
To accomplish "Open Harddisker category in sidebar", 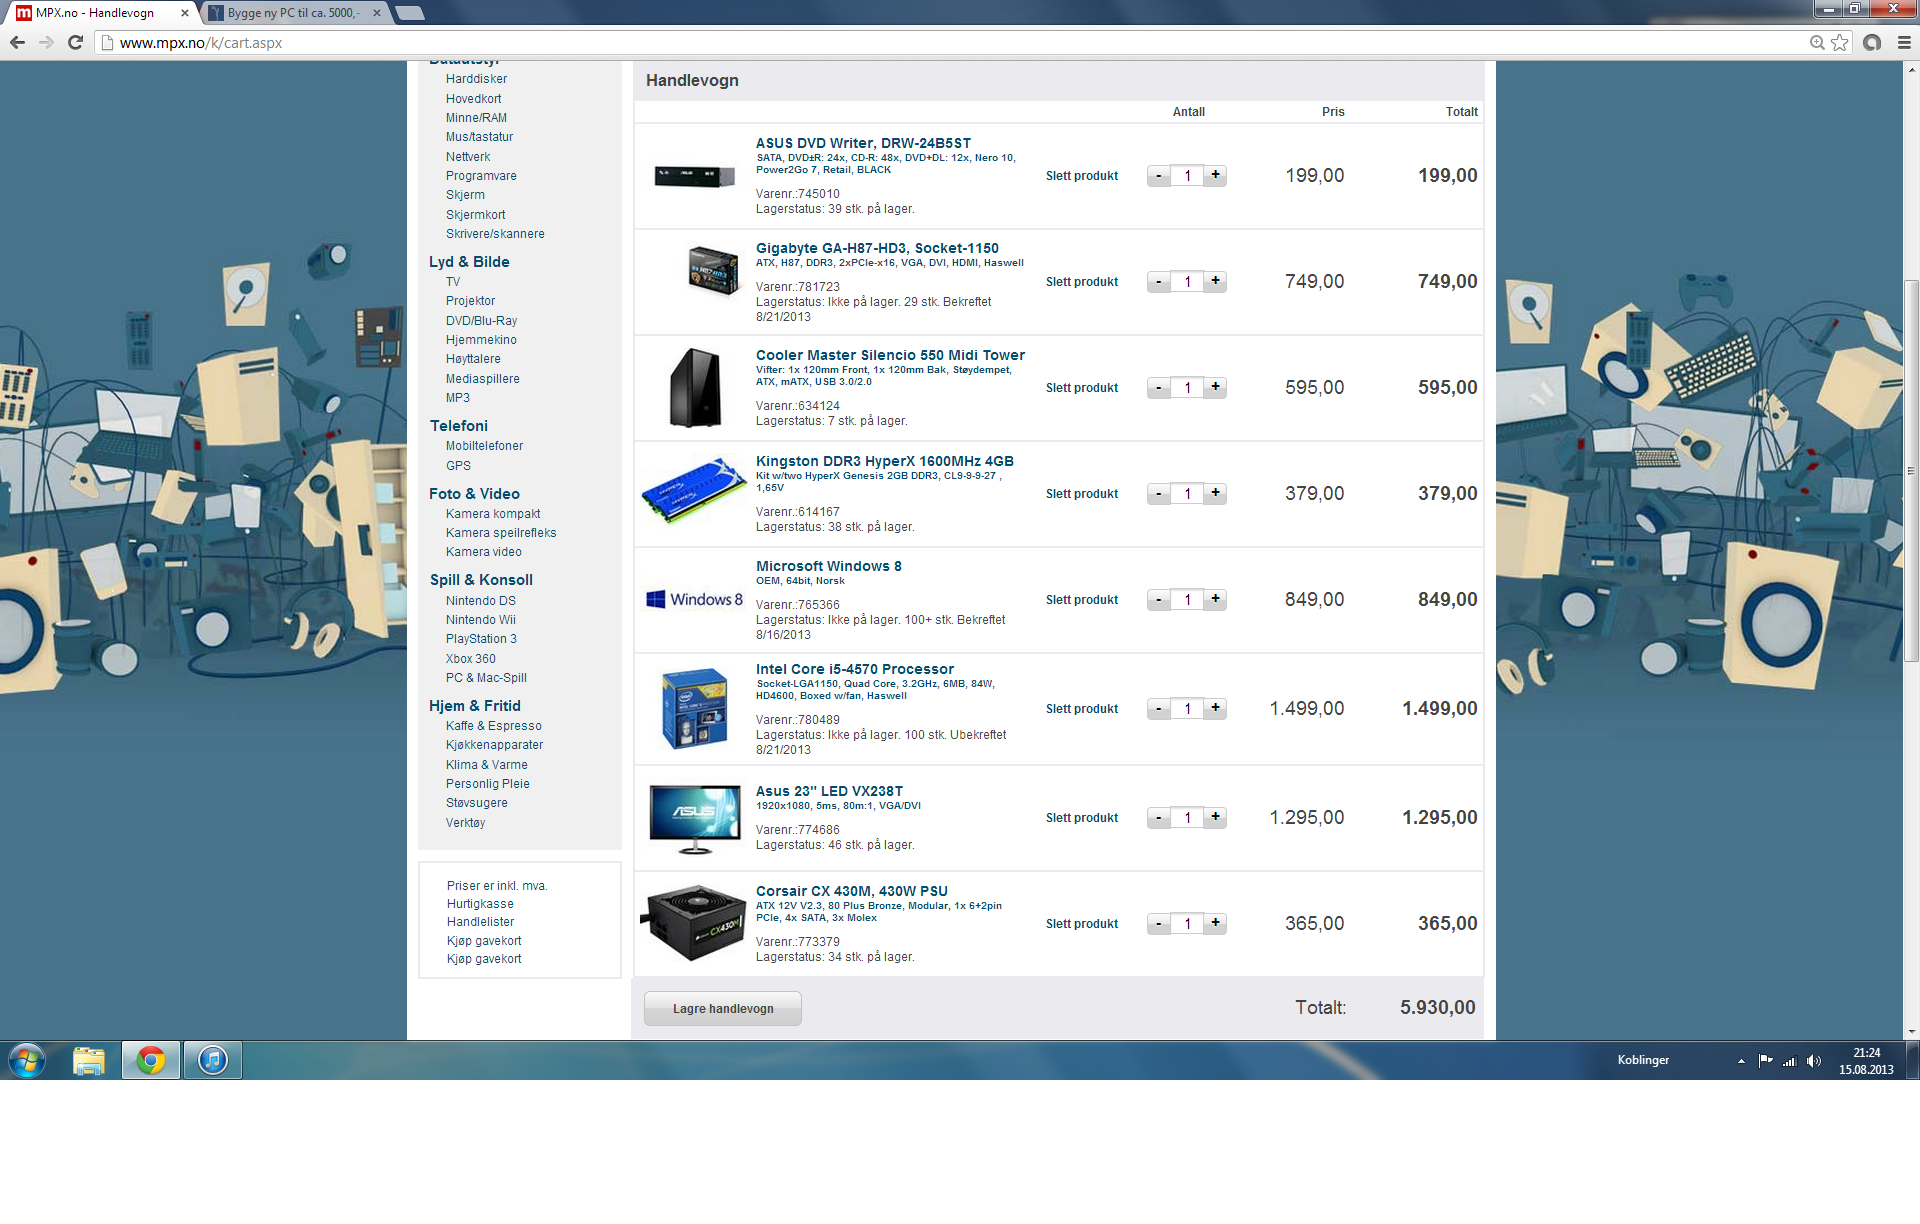I will pyautogui.click(x=476, y=79).
